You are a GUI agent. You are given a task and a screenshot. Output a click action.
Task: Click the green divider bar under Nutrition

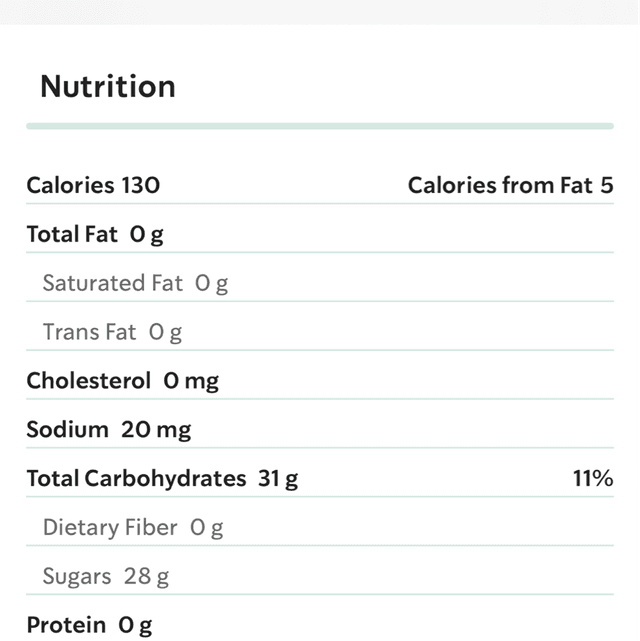(x=320, y=126)
